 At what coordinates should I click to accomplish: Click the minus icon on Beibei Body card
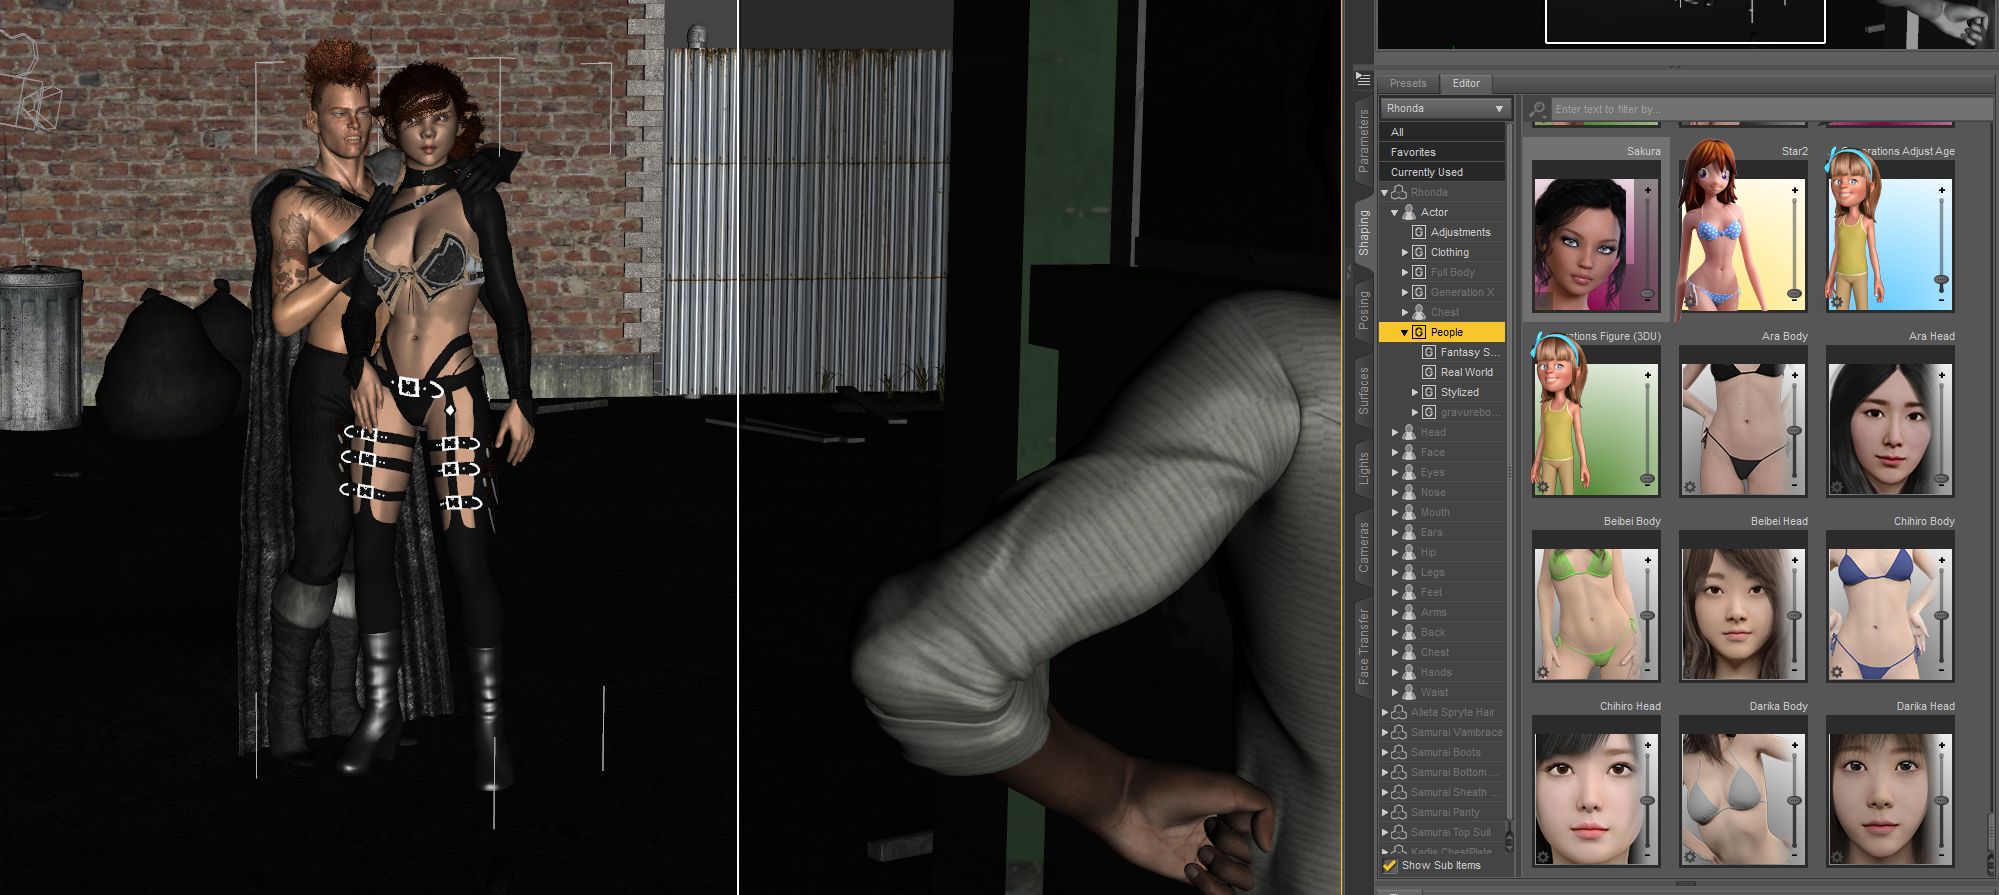[x=1648, y=671]
